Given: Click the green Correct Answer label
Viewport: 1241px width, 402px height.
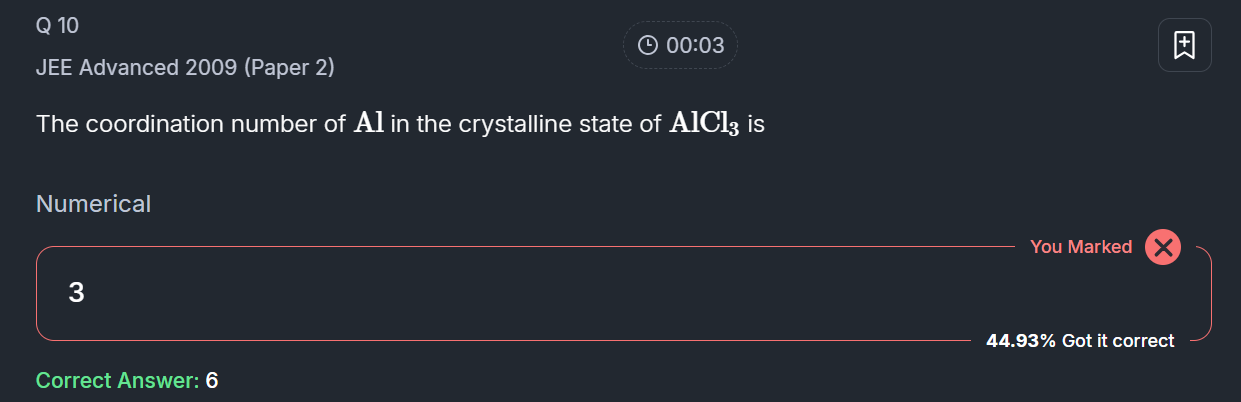Looking at the screenshot, I should click(117, 381).
